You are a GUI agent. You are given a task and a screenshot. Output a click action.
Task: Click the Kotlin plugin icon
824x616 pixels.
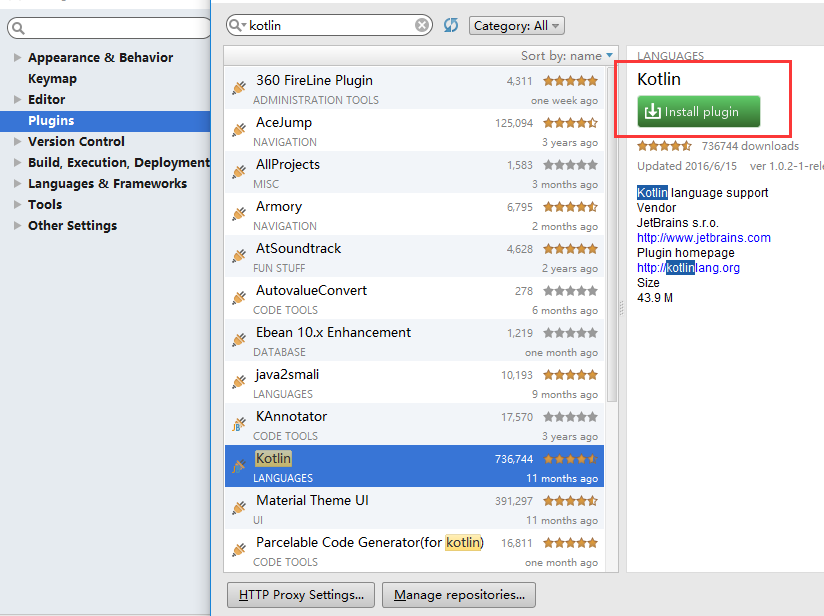(x=239, y=466)
